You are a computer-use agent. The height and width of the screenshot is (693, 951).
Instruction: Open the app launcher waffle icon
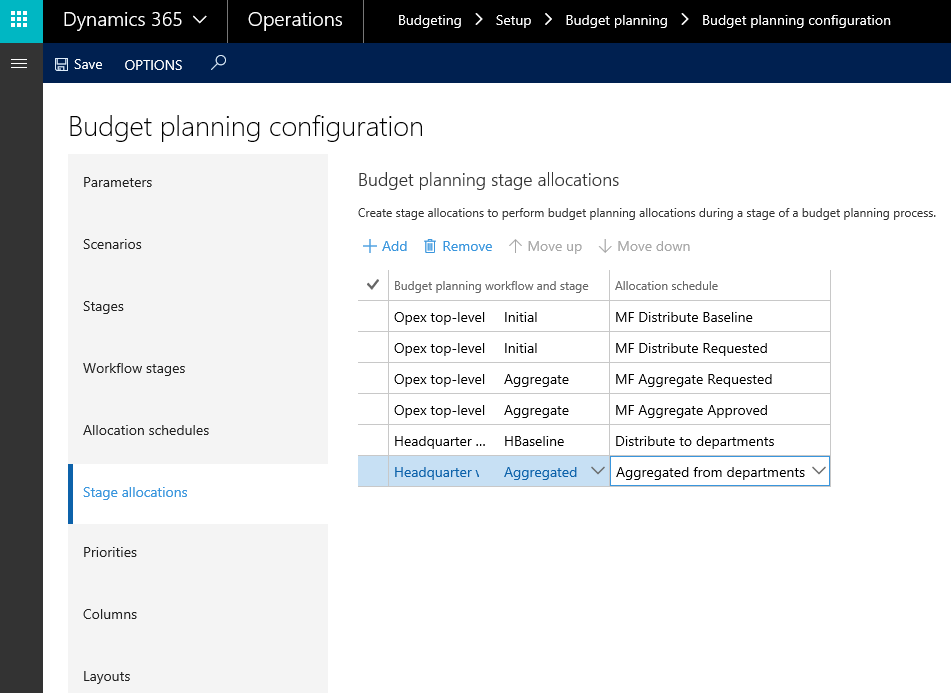[x=19, y=20]
